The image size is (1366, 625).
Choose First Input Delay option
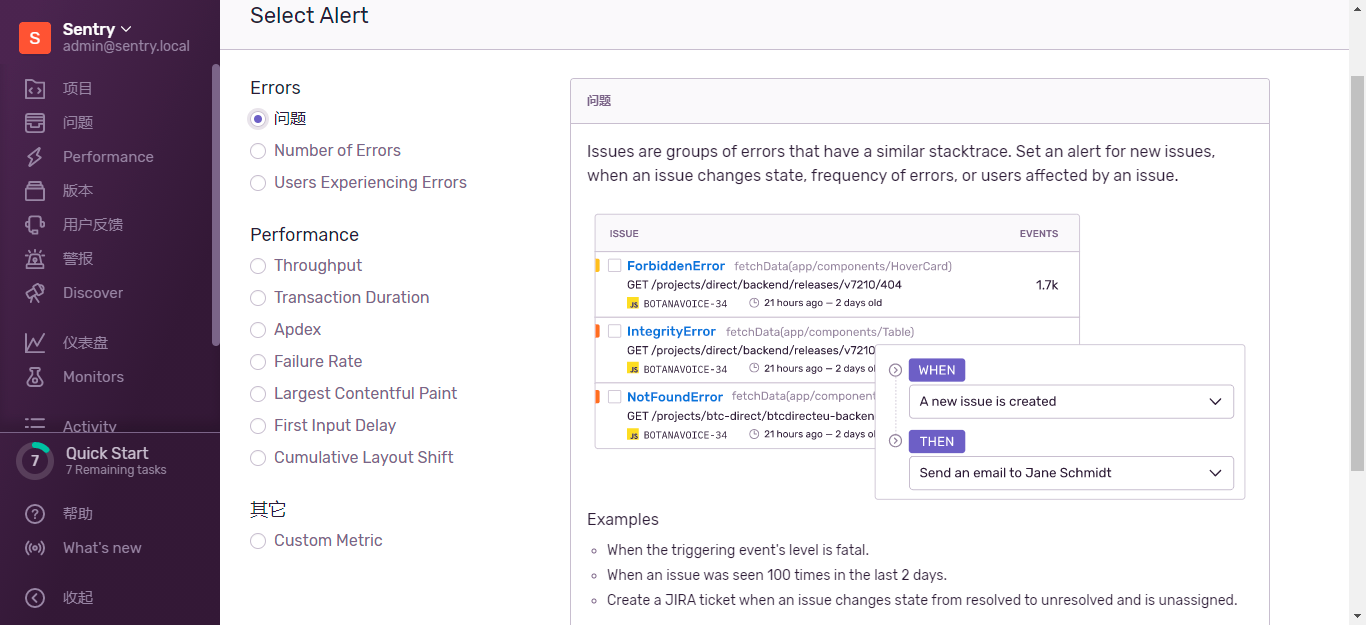point(258,426)
